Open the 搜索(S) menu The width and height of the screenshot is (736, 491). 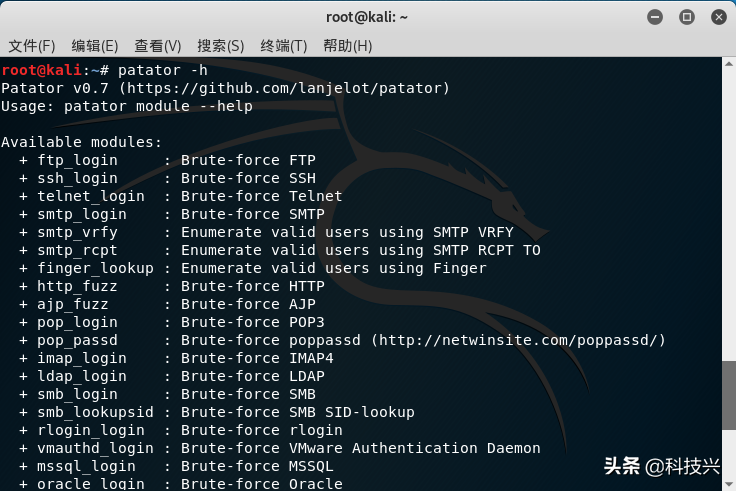click(221, 46)
